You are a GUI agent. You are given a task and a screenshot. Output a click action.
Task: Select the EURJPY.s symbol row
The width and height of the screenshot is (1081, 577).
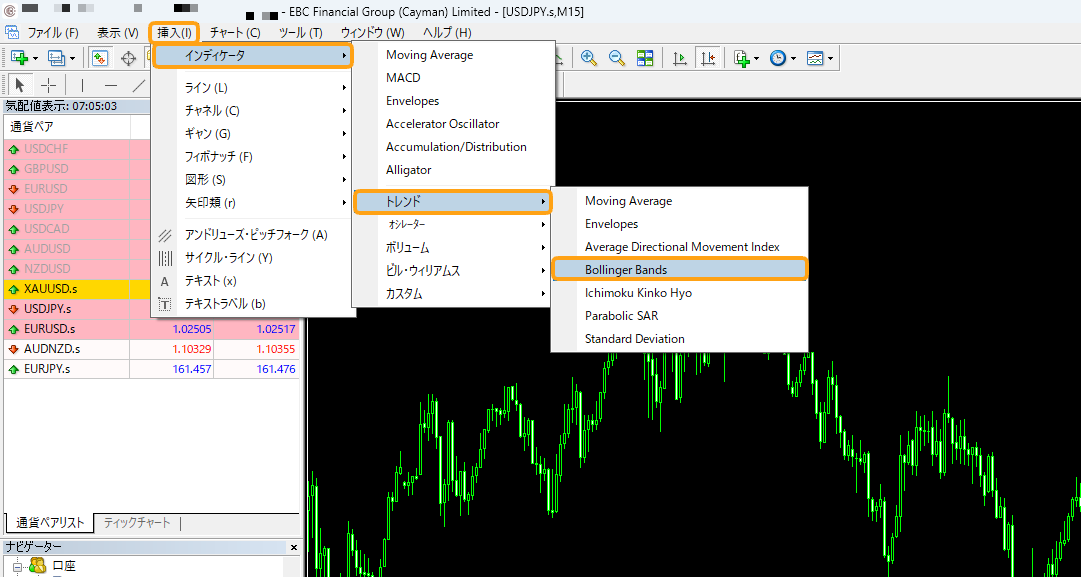click(x=152, y=369)
